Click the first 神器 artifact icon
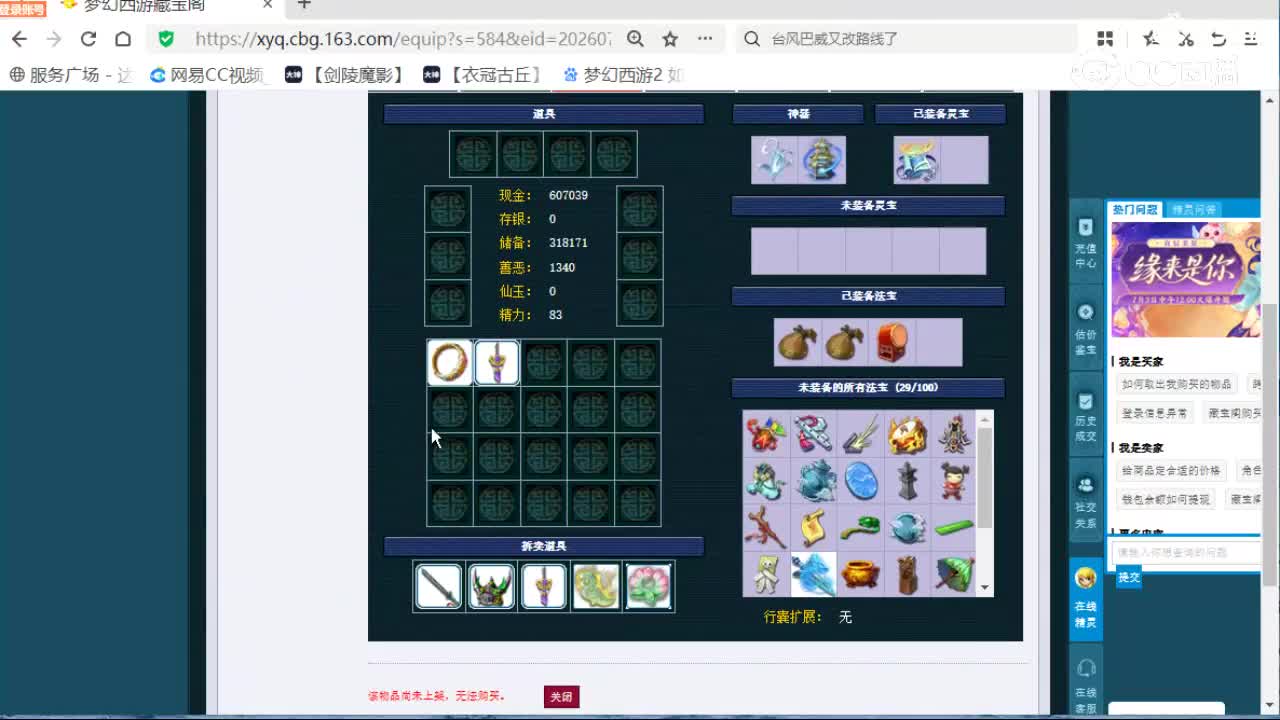1280x720 pixels. pyautogui.click(x=775, y=160)
